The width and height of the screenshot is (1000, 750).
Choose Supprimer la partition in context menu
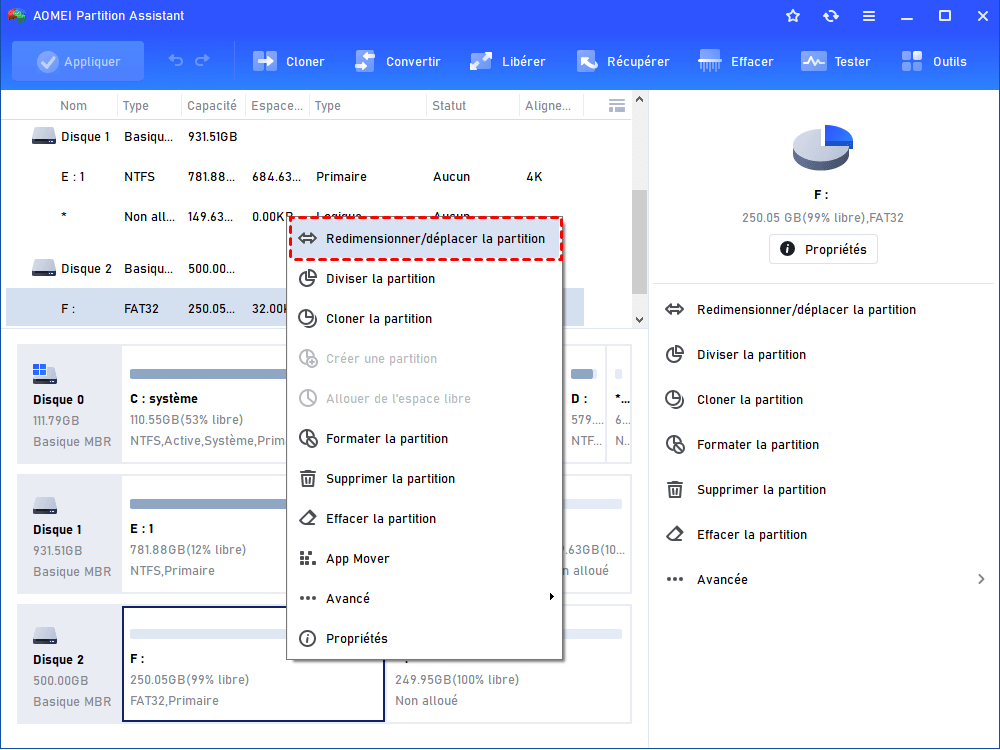[425, 479]
